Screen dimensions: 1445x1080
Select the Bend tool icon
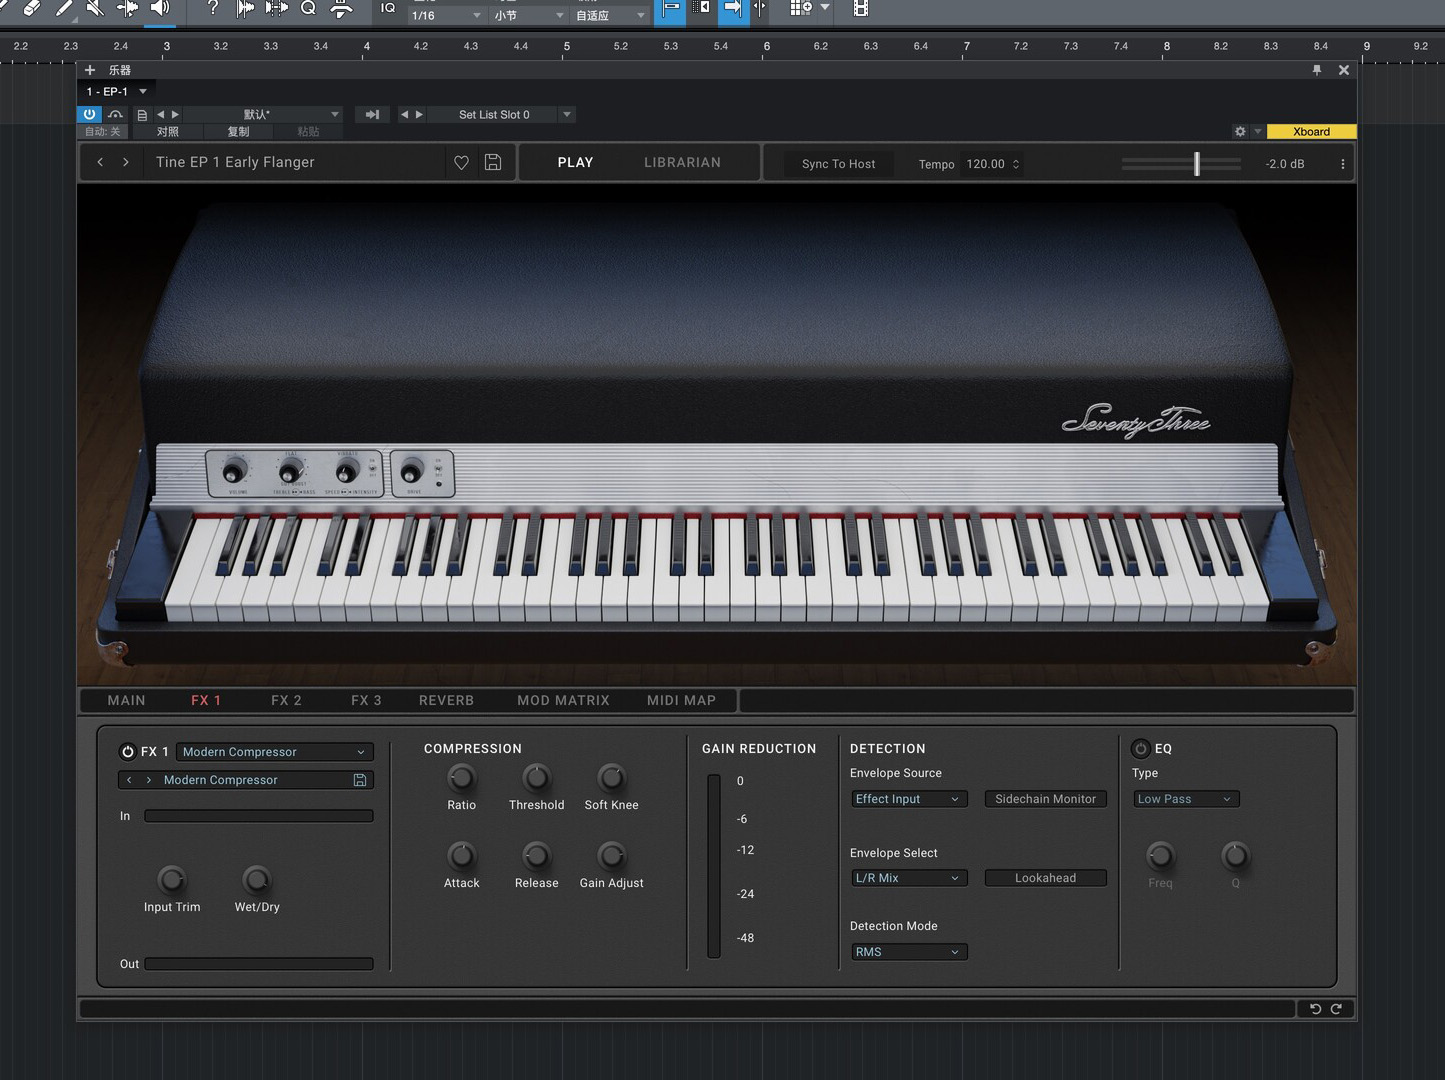point(128,8)
